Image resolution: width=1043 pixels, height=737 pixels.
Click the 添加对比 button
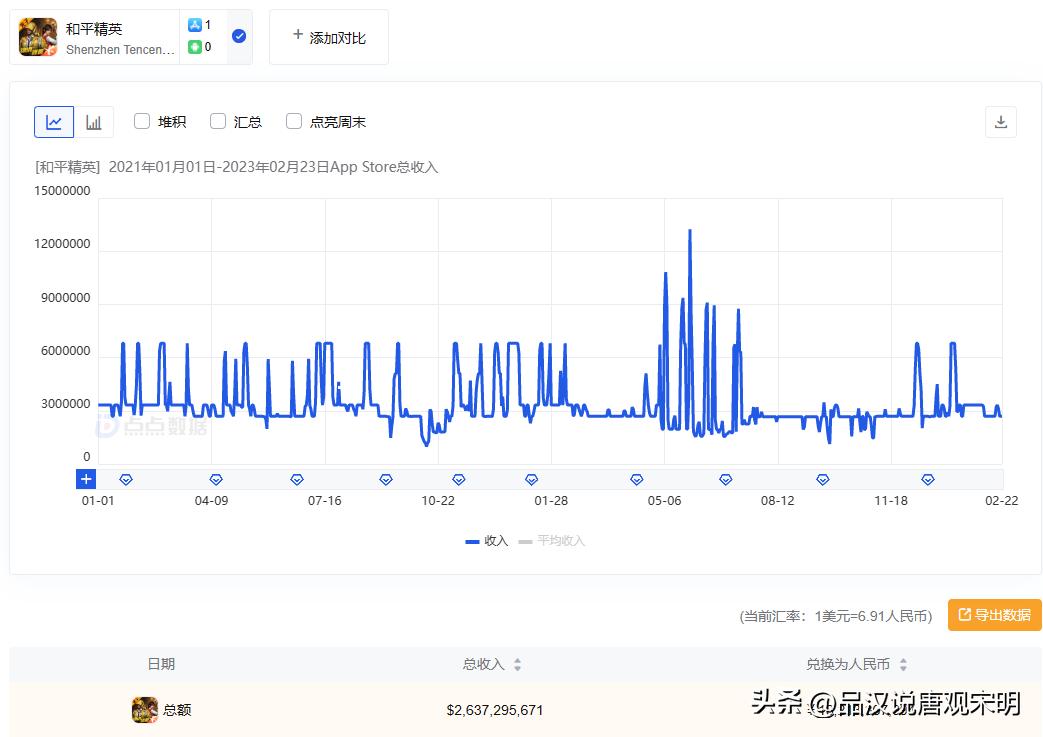329,36
